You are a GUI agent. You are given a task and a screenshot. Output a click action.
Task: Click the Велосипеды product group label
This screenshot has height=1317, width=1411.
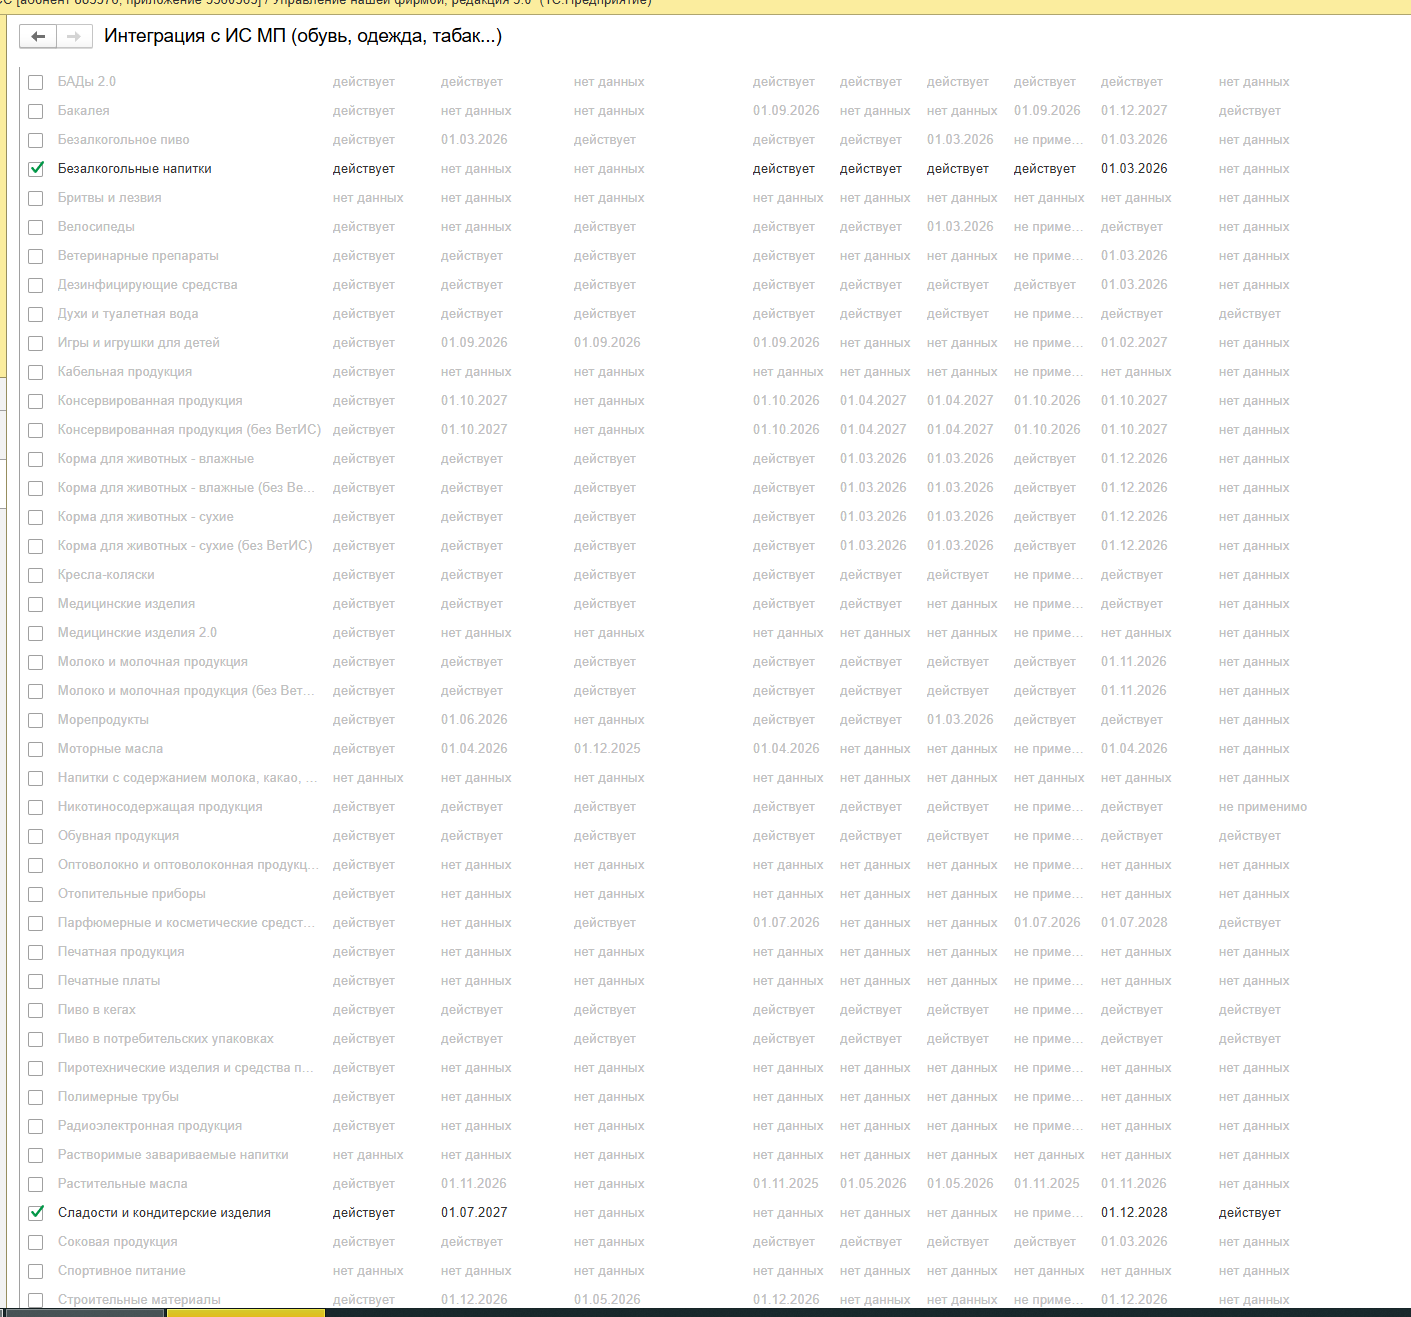click(x=96, y=227)
